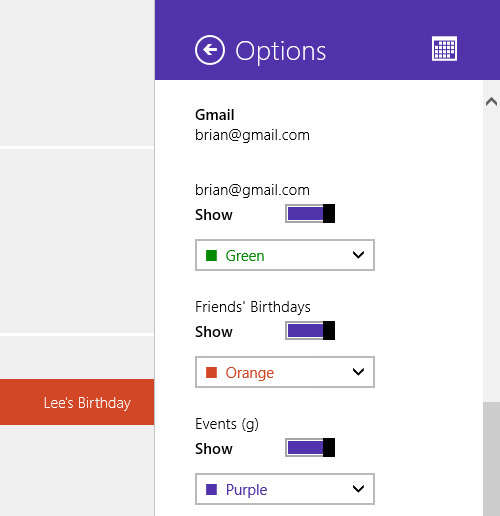Screen dimensions: 500x516
Task: Toggle Show switch for Events (g)
Action: pos(310,447)
